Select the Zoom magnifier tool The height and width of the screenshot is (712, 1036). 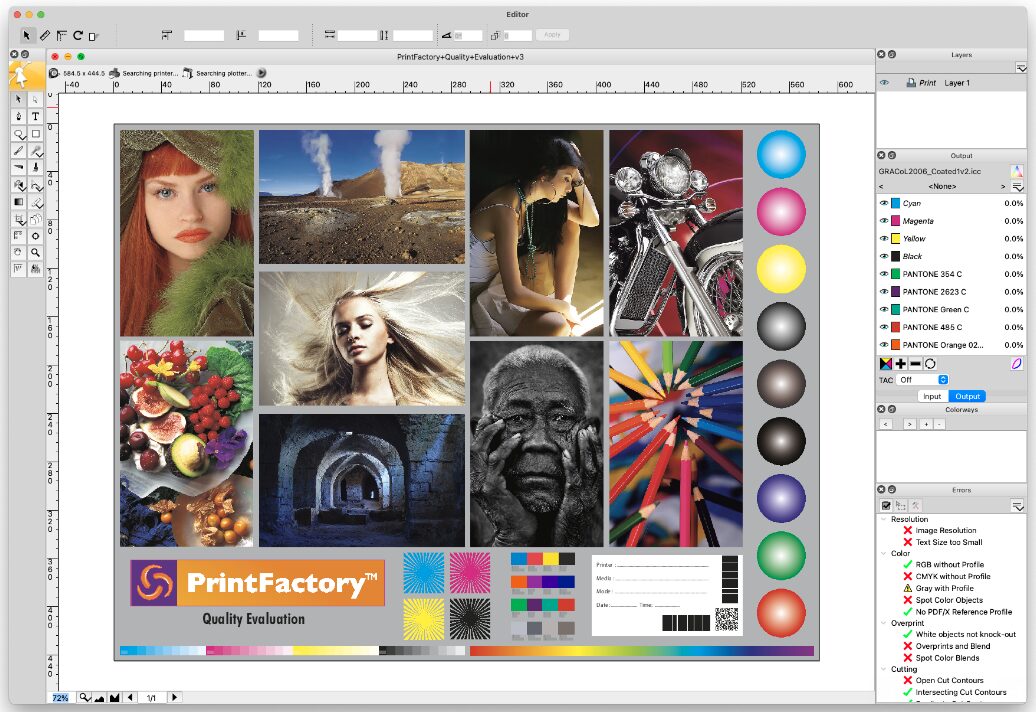point(36,252)
